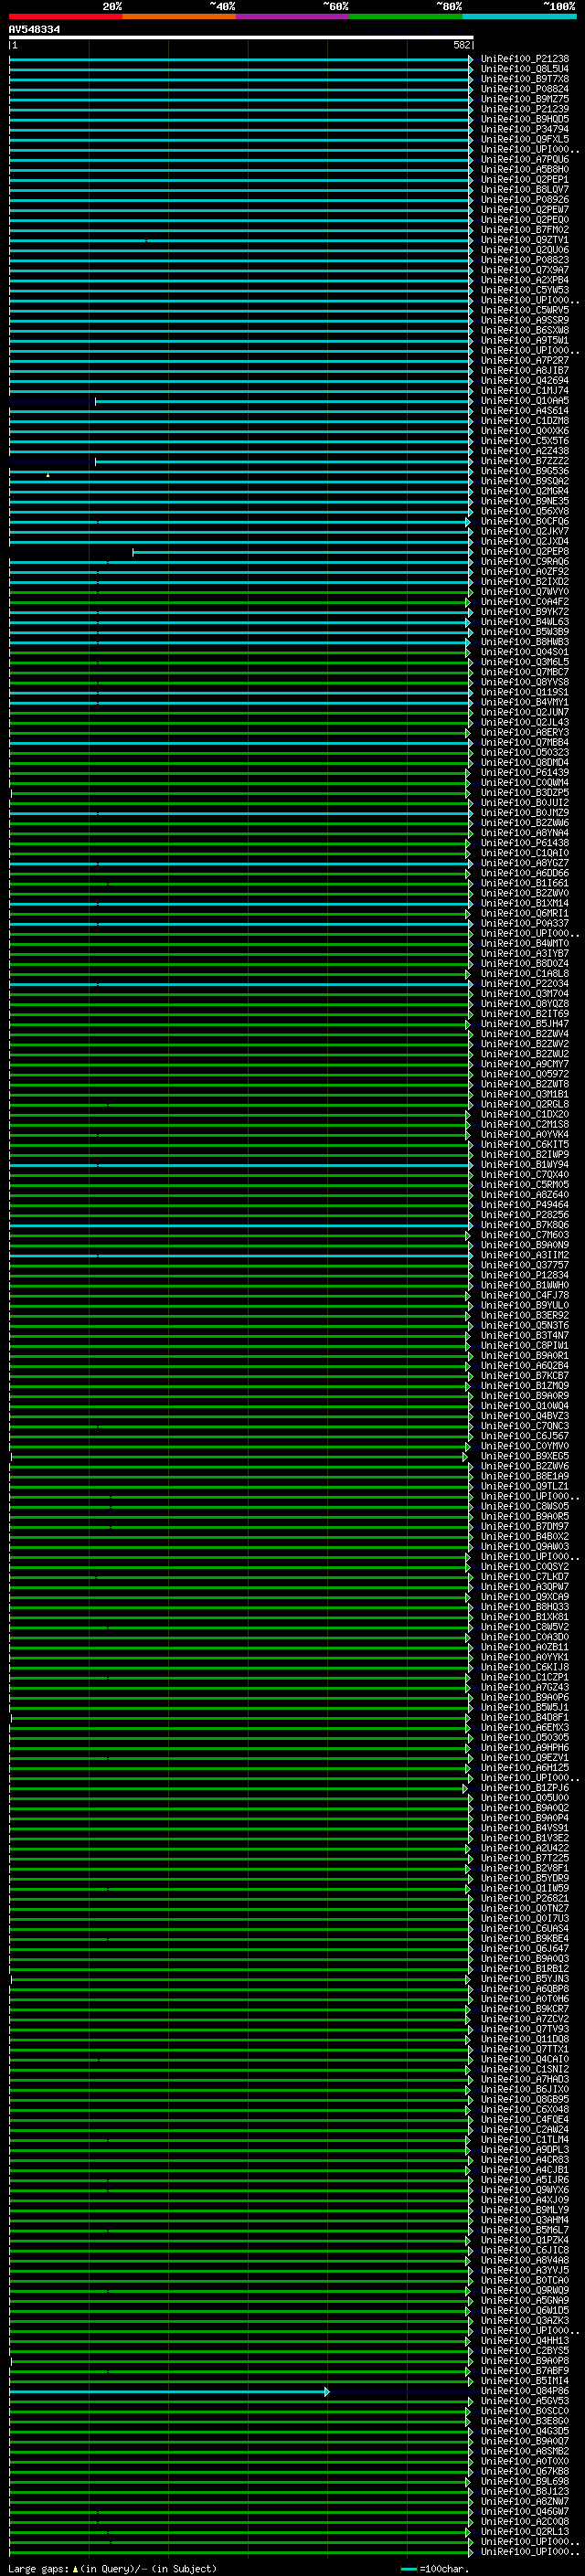585x2576 pixels.
Task: Select hit label UniRef100_B5IM14
Action: click(x=525, y=2381)
